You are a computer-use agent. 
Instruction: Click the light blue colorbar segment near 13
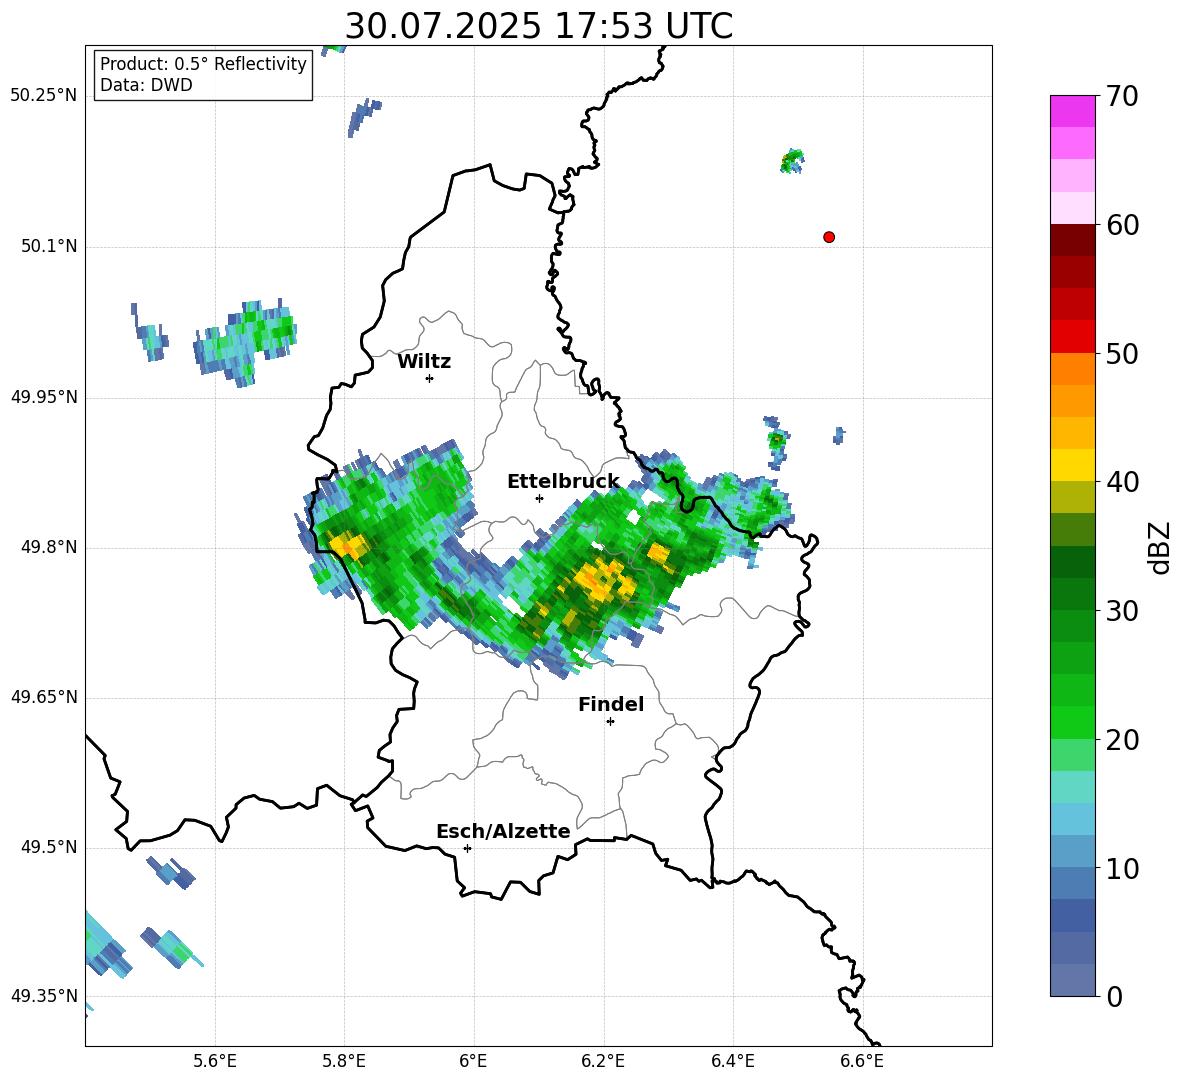[x=1072, y=819]
